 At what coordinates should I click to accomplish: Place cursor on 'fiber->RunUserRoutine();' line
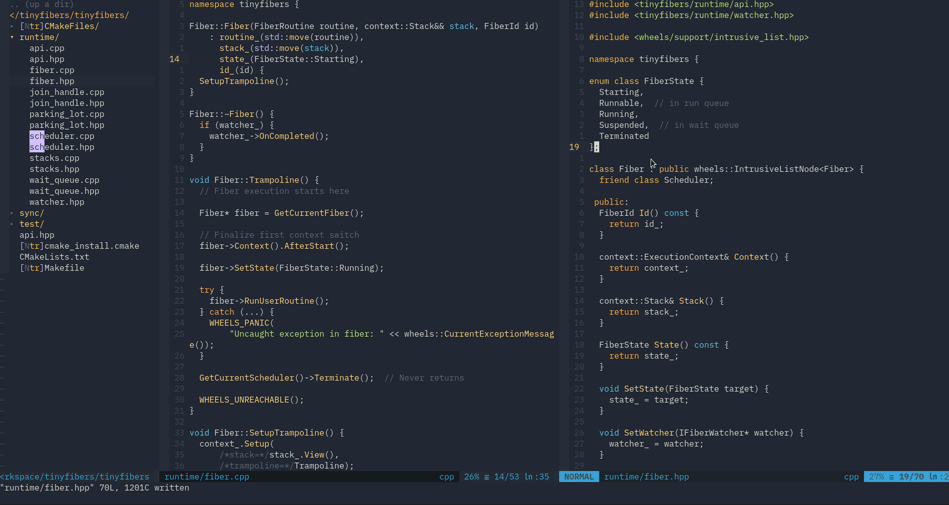269,301
